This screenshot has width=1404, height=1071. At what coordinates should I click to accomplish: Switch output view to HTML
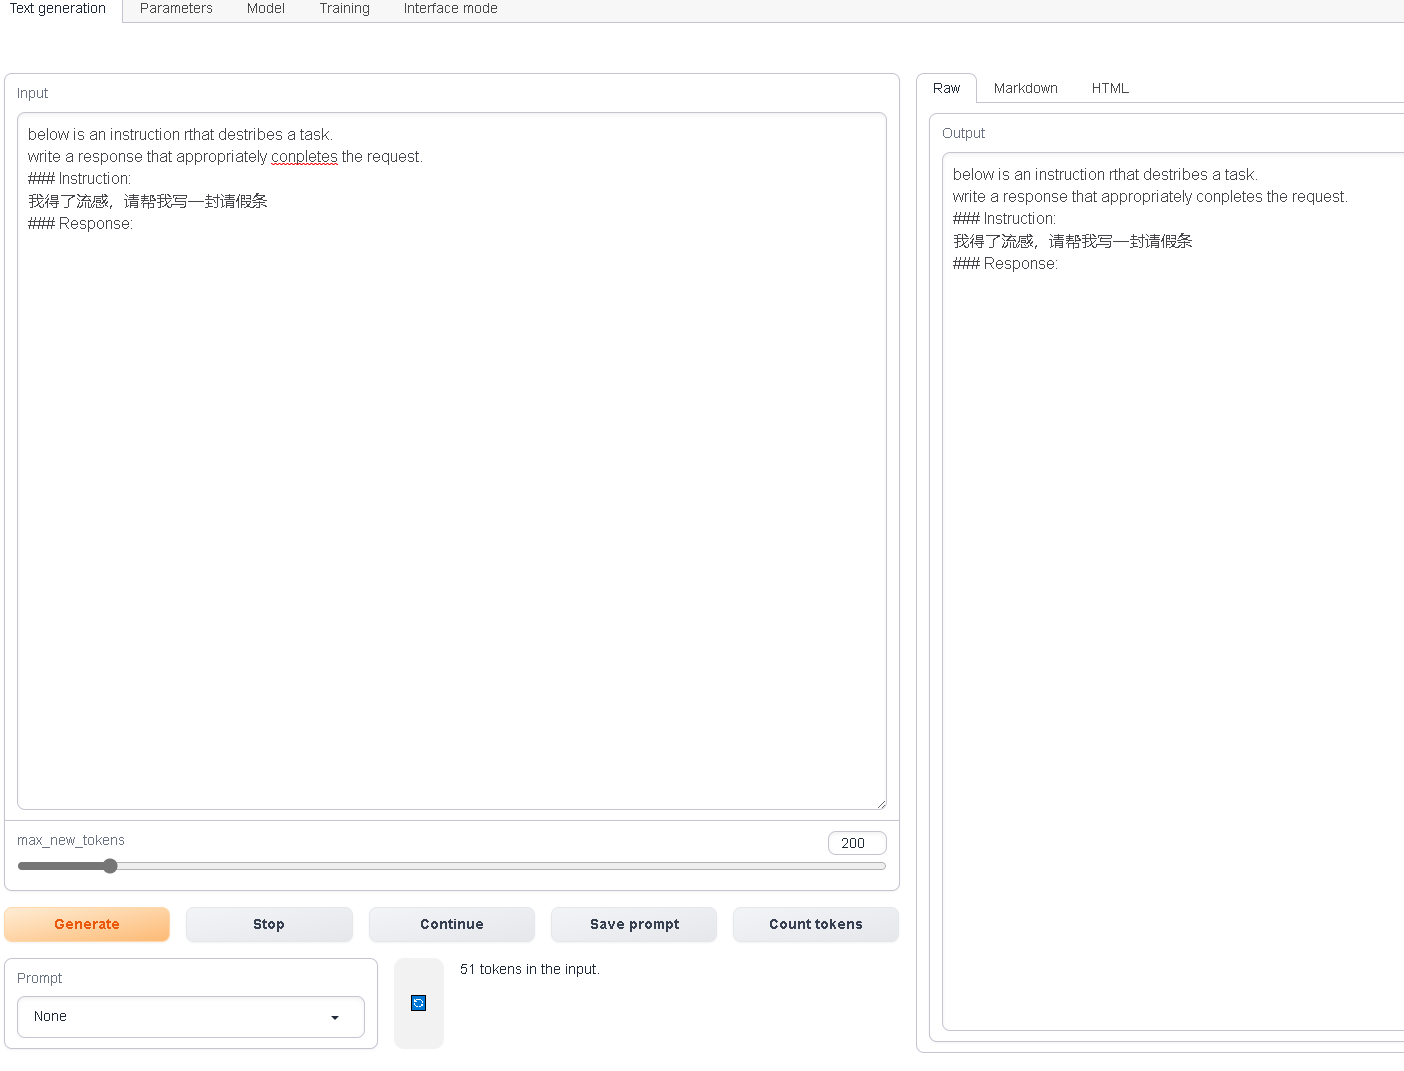(x=1110, y=88)
